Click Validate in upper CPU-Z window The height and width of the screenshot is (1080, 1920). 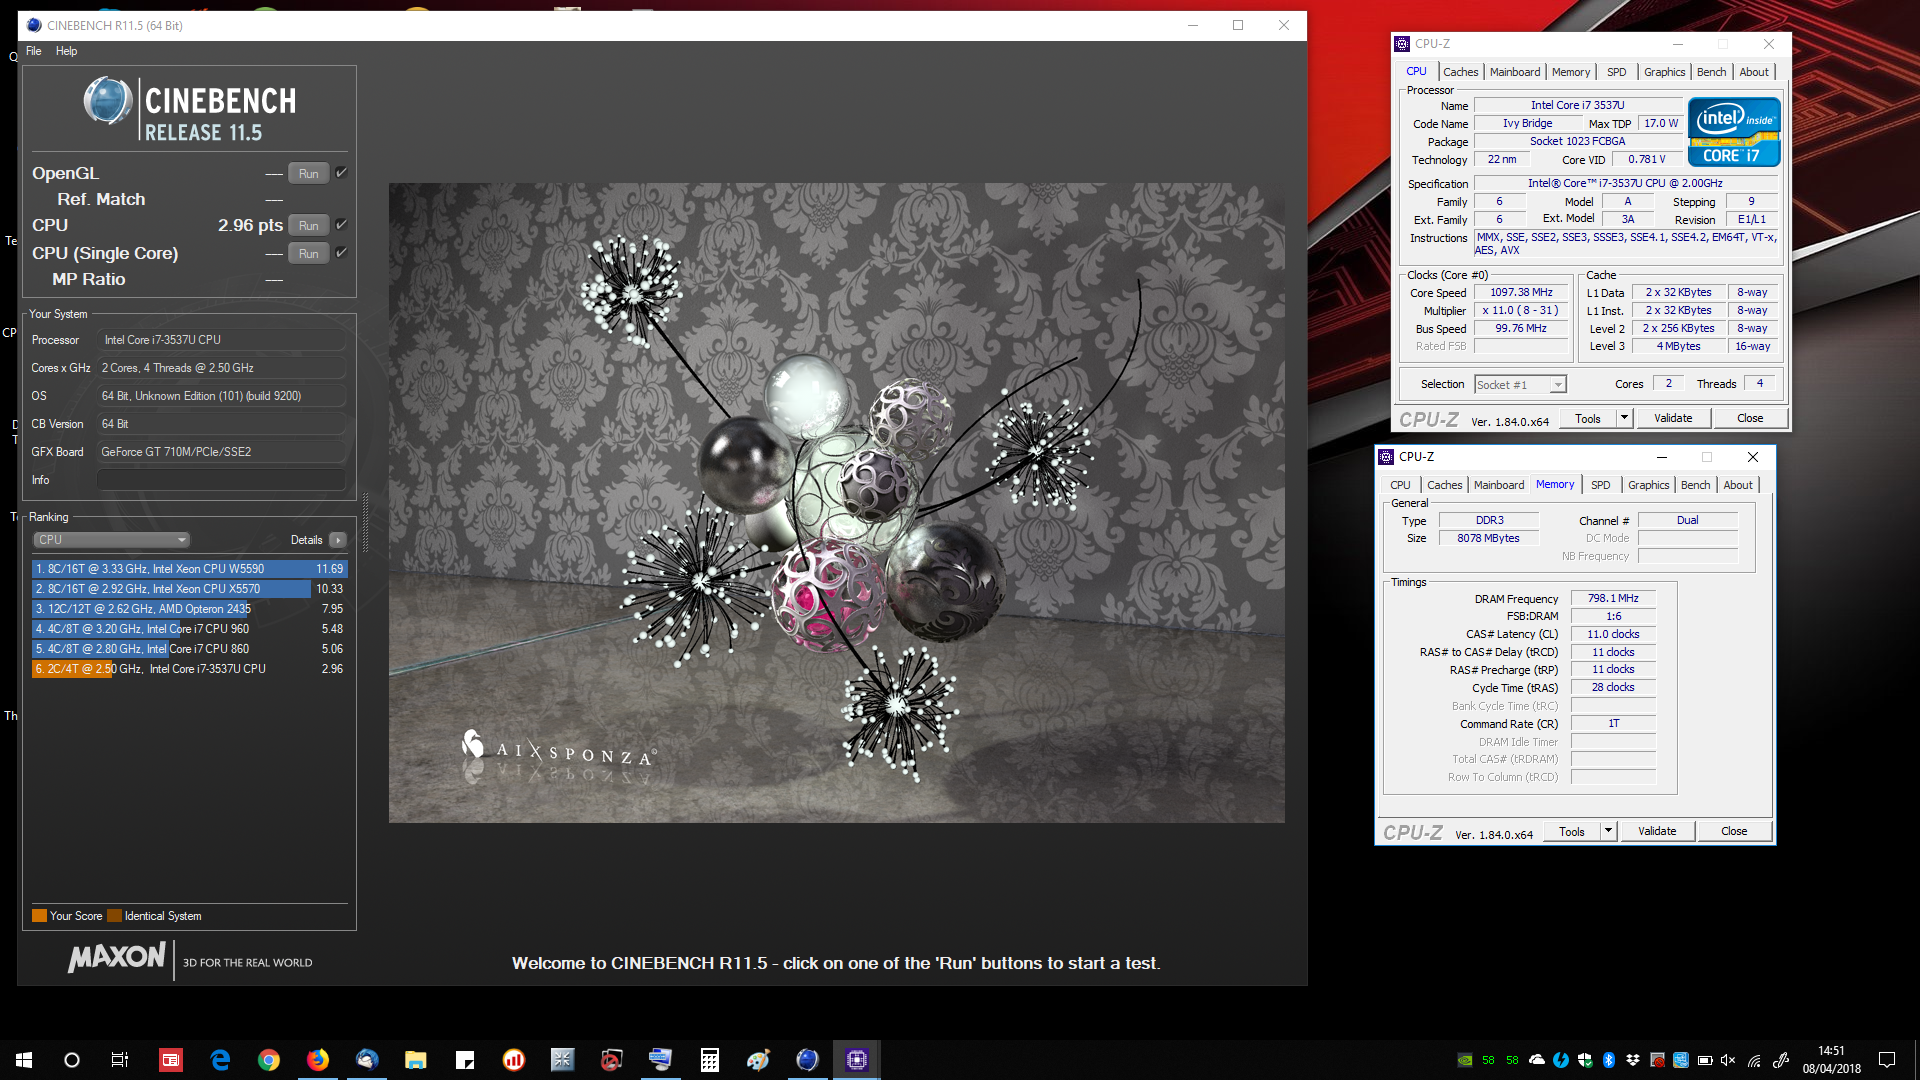click(x=1673, y=418)
